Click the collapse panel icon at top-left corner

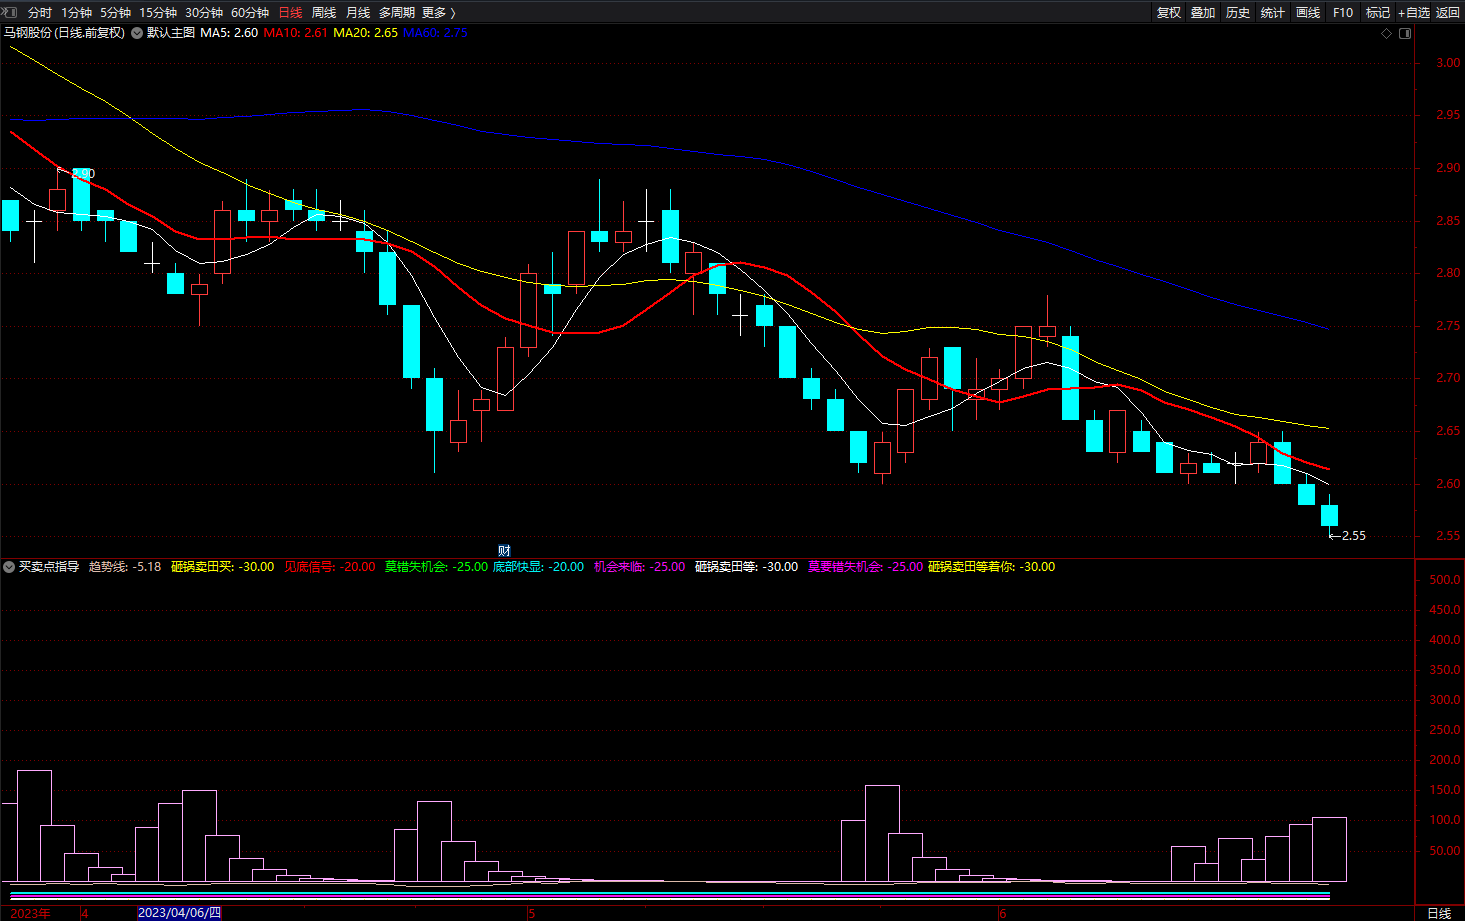(9, 11)
